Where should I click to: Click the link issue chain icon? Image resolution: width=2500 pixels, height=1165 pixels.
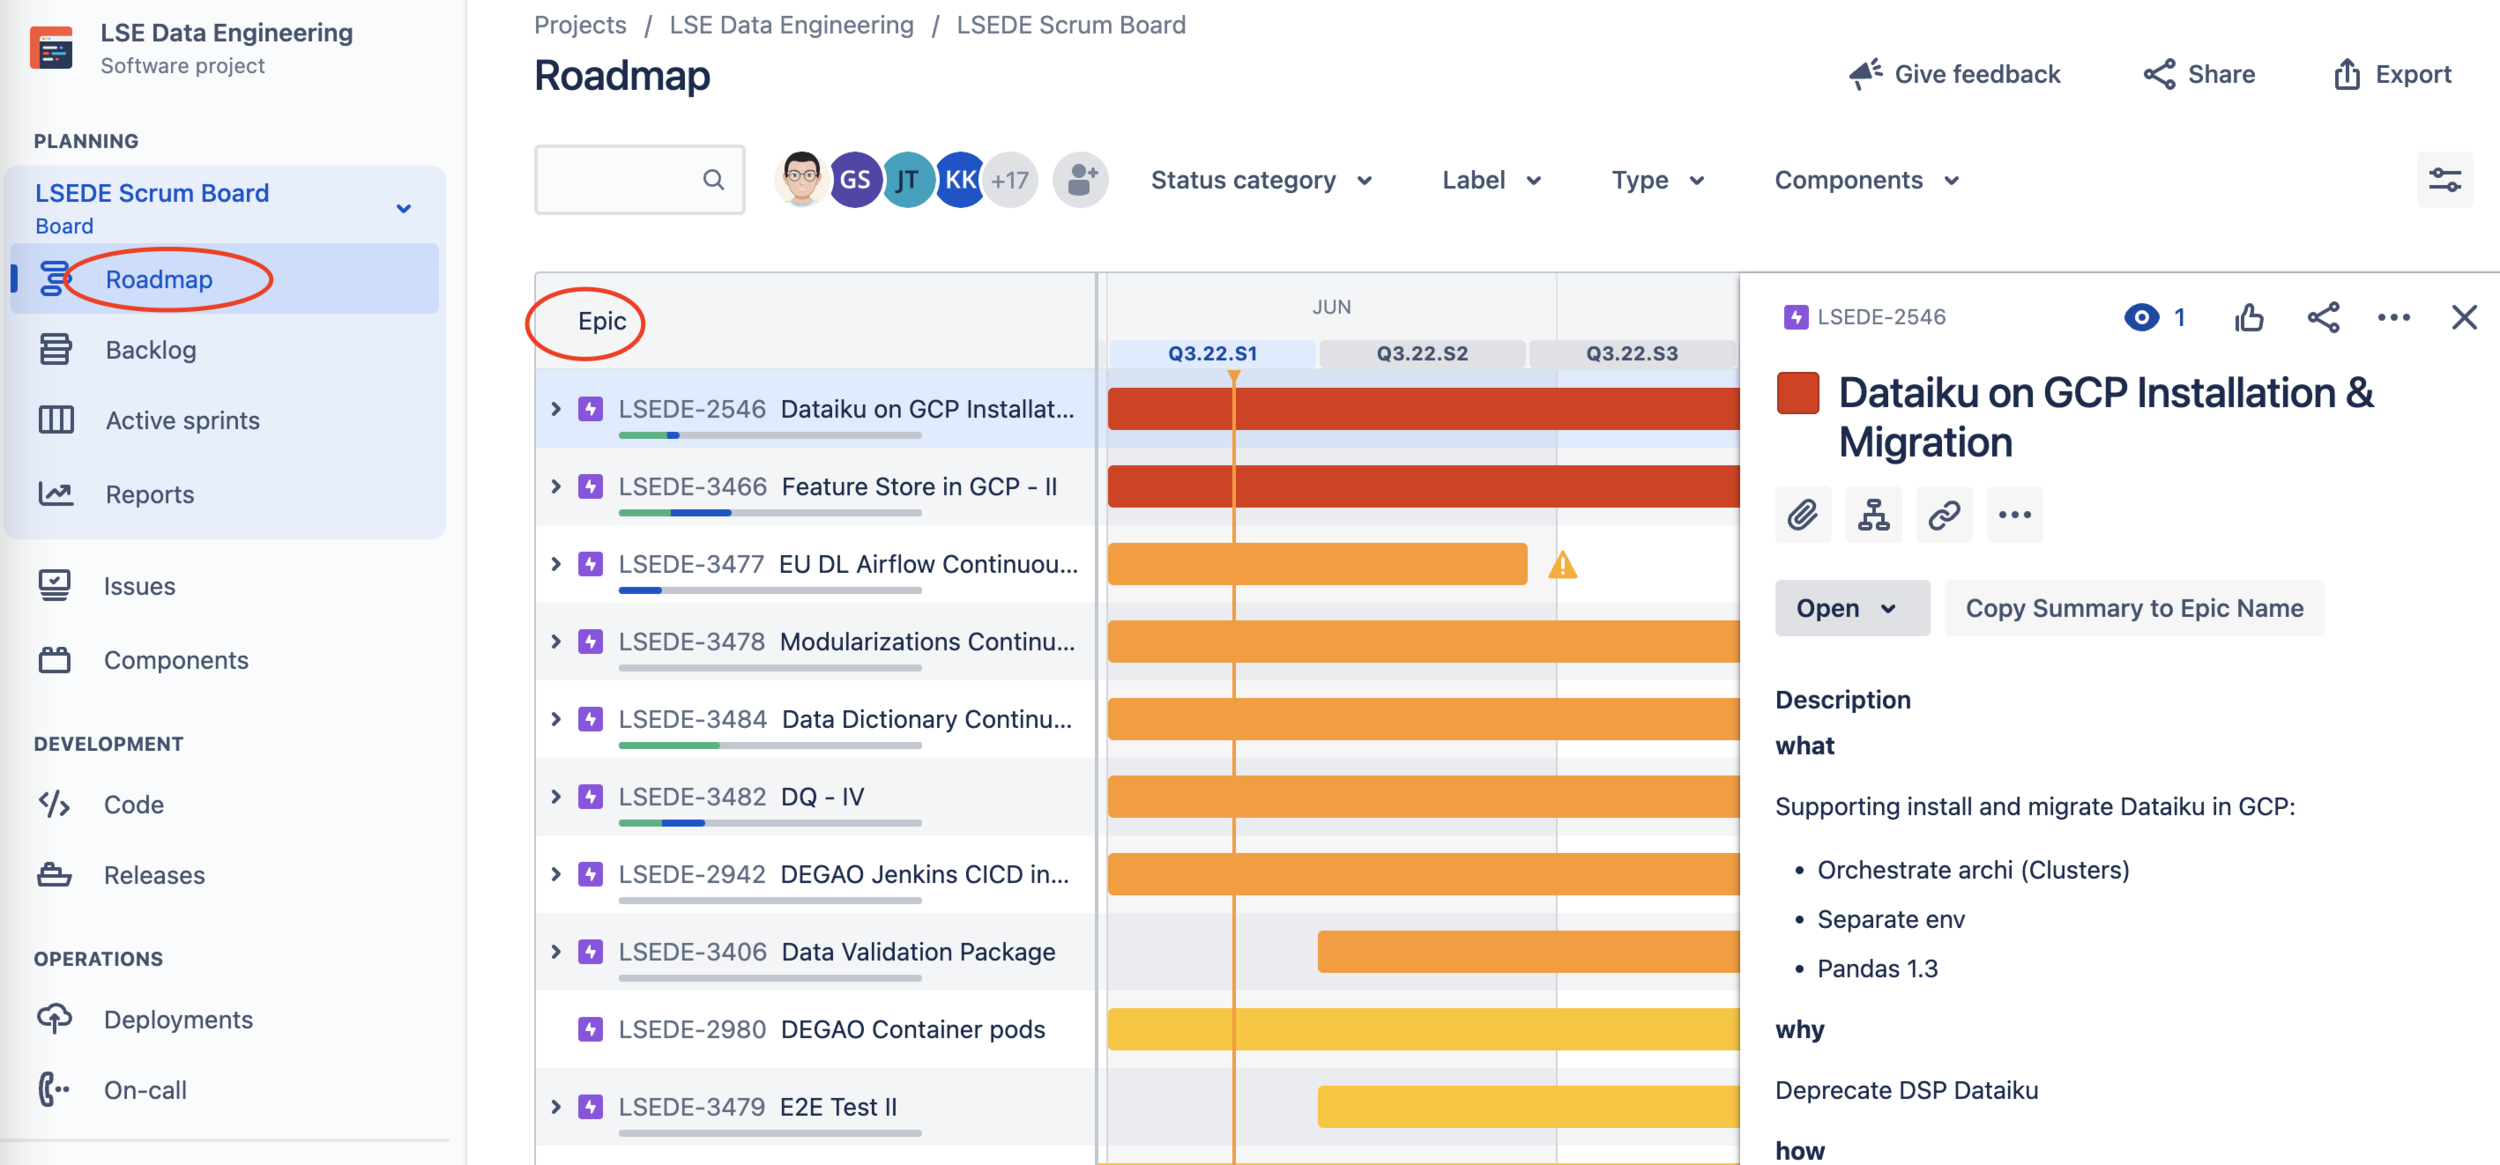click(1943, 515)
